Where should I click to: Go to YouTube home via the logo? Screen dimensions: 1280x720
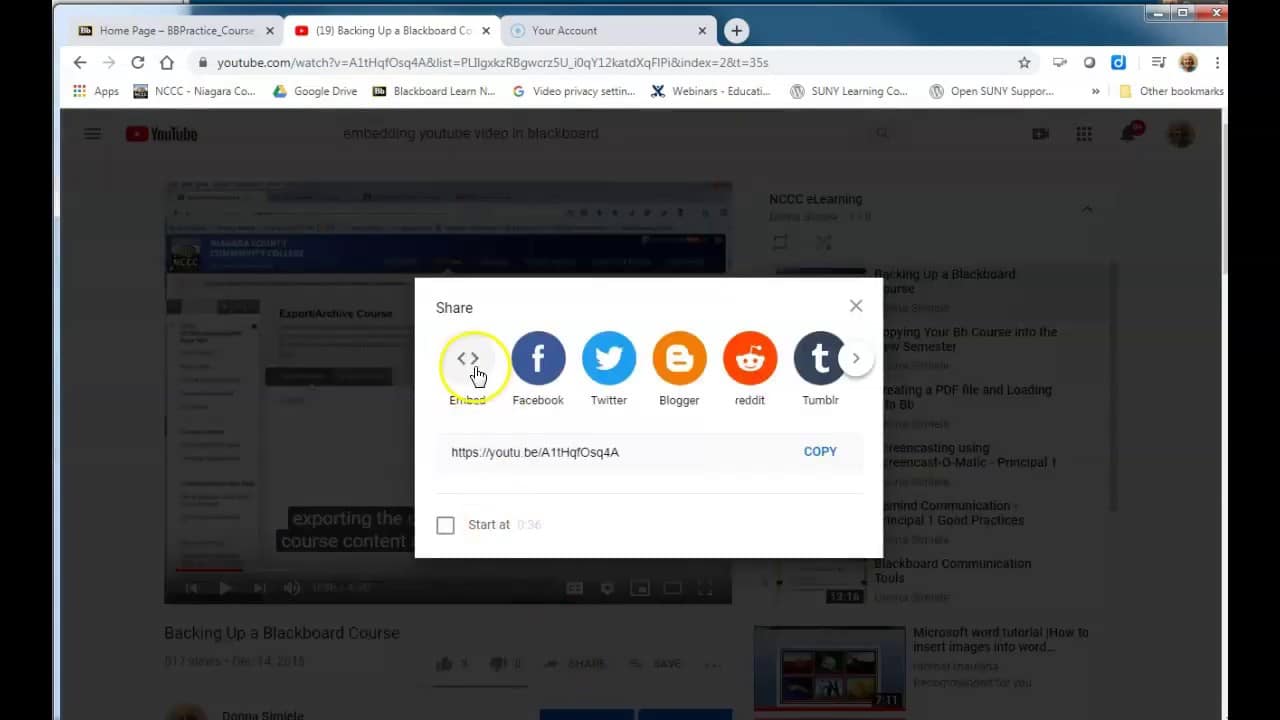[x=161, y=133]
